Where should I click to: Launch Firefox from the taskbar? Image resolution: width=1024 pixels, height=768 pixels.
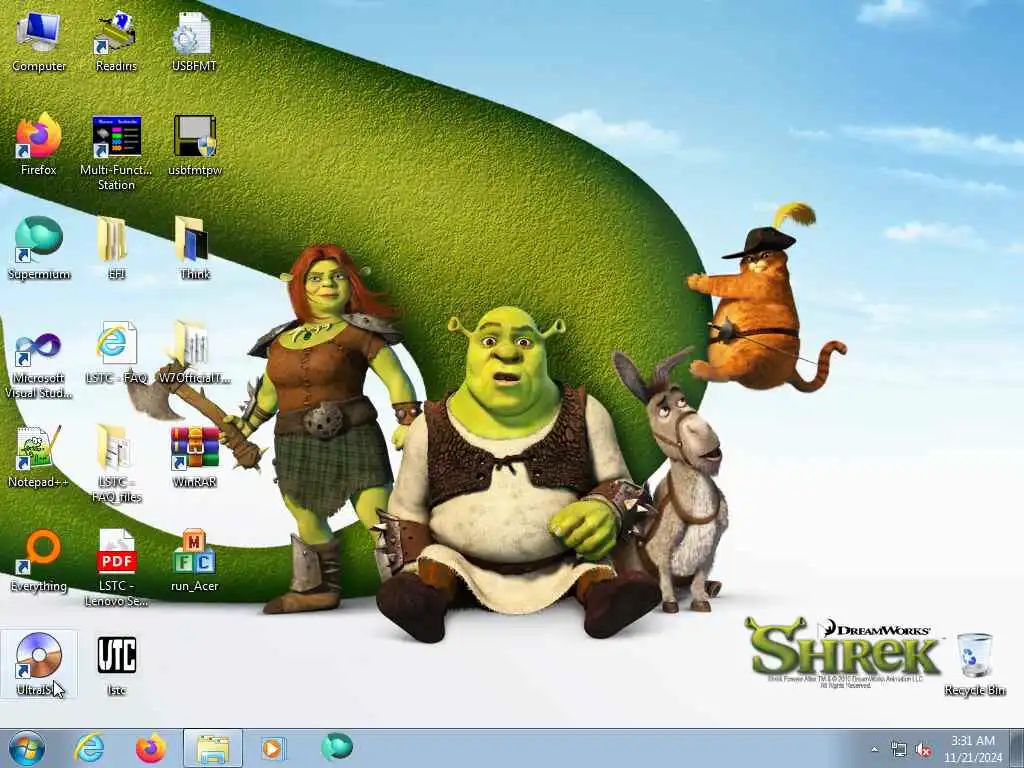[x=151, y=748]
